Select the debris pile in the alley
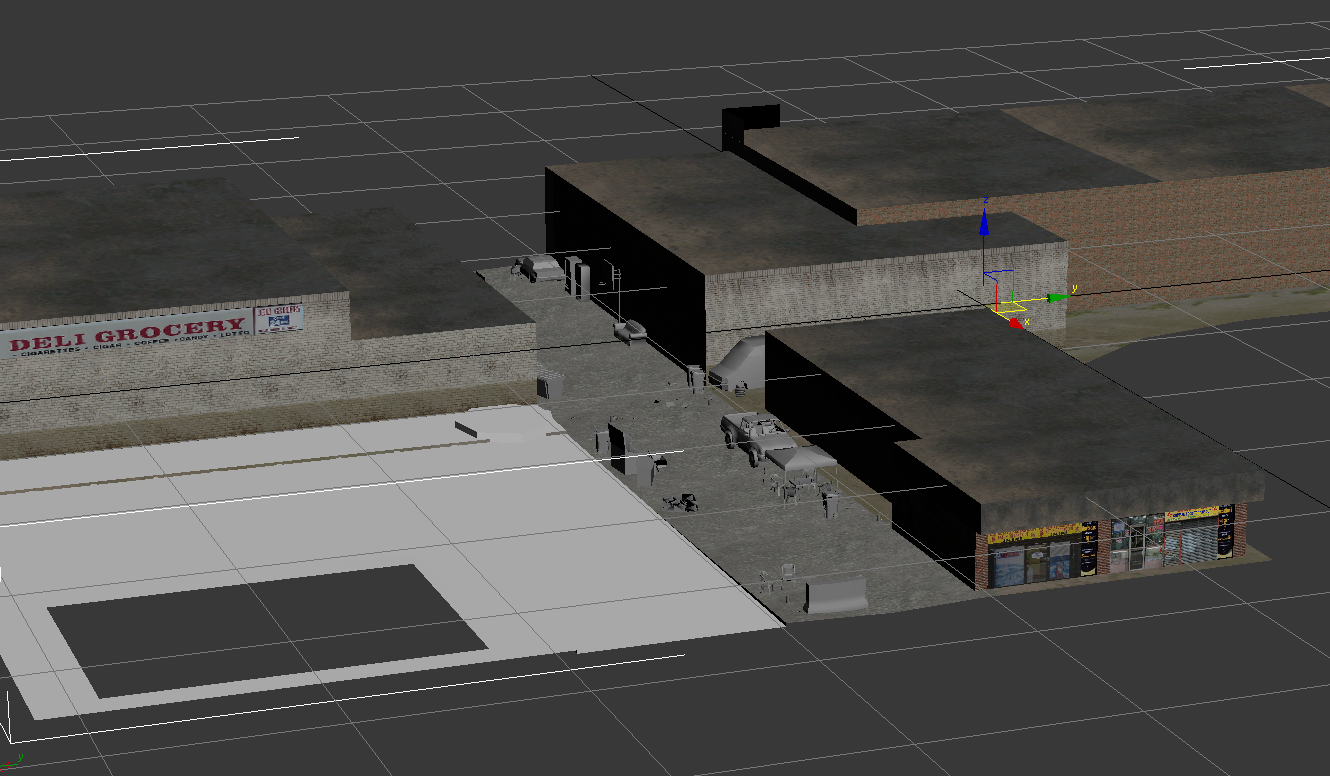Viewport: 1330px width, 776px height. click(x=680, y=500)
